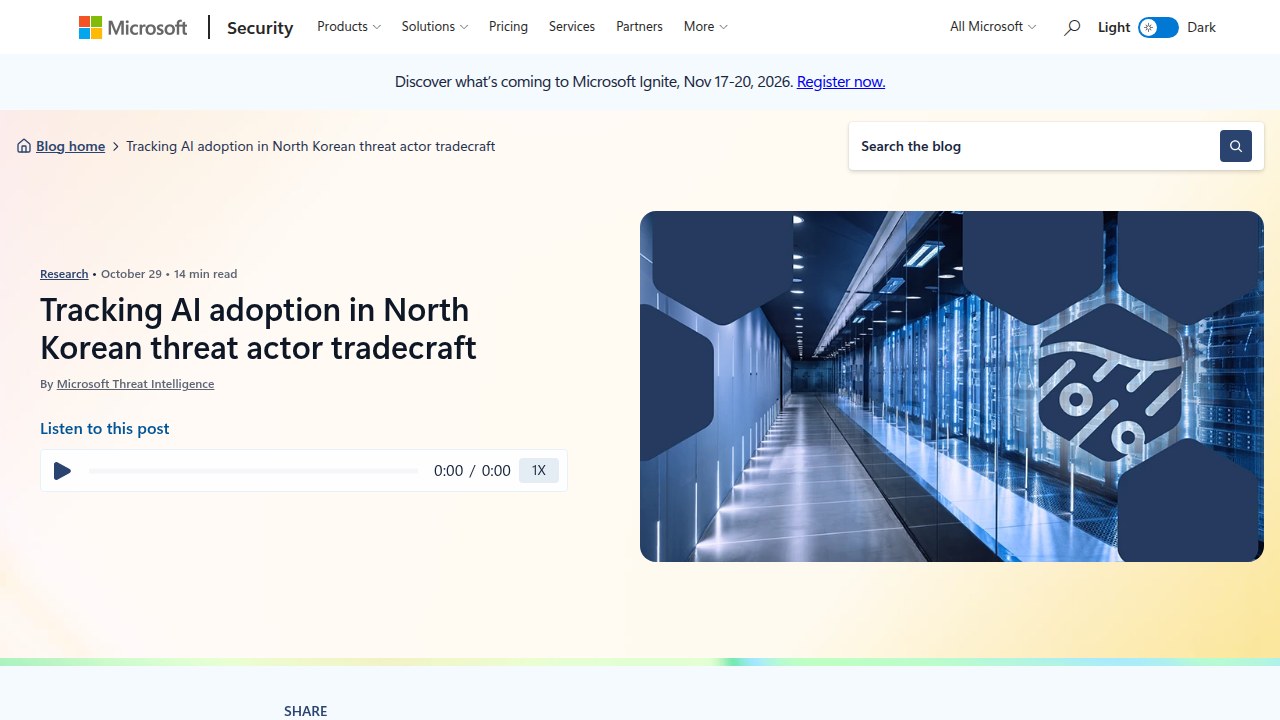This screenshot has height=720, width=1280.
Task: Open the Partners menu item
Action: click(x=639, y=27)
